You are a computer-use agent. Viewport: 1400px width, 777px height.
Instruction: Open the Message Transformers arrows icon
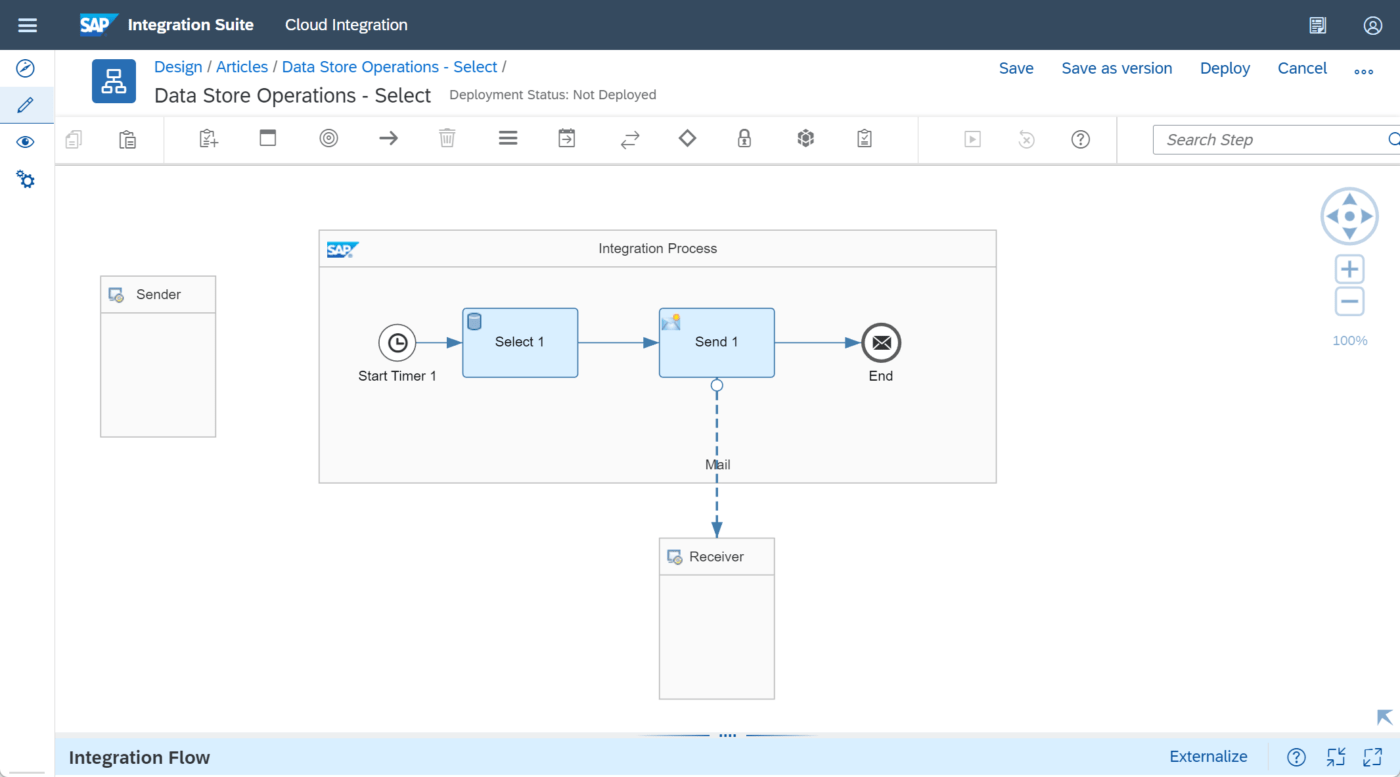[x=630, y=140]
